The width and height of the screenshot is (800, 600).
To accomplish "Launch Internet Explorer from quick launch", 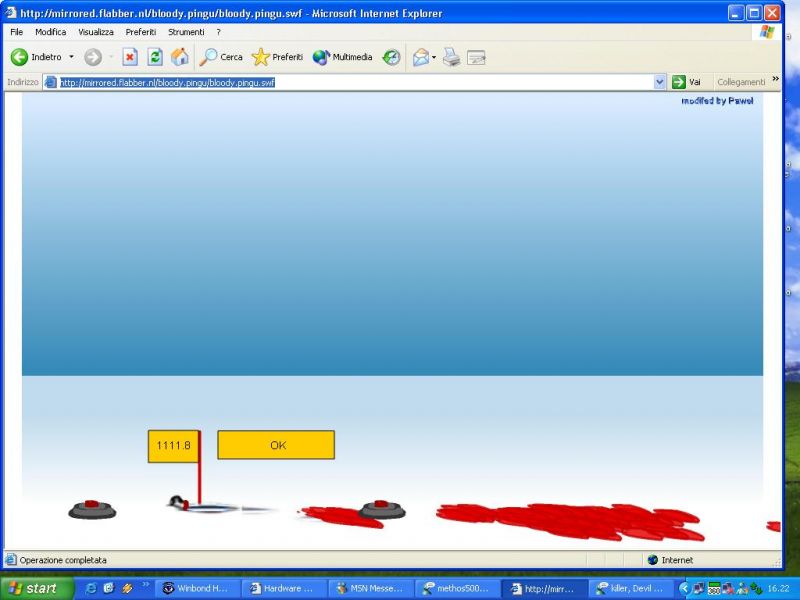I will [x=91, y=588].
